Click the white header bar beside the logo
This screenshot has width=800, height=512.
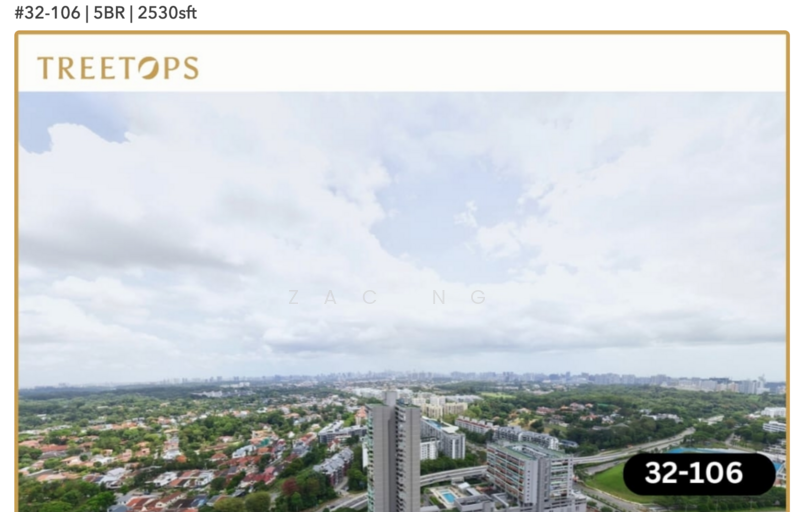pos(490,64)
